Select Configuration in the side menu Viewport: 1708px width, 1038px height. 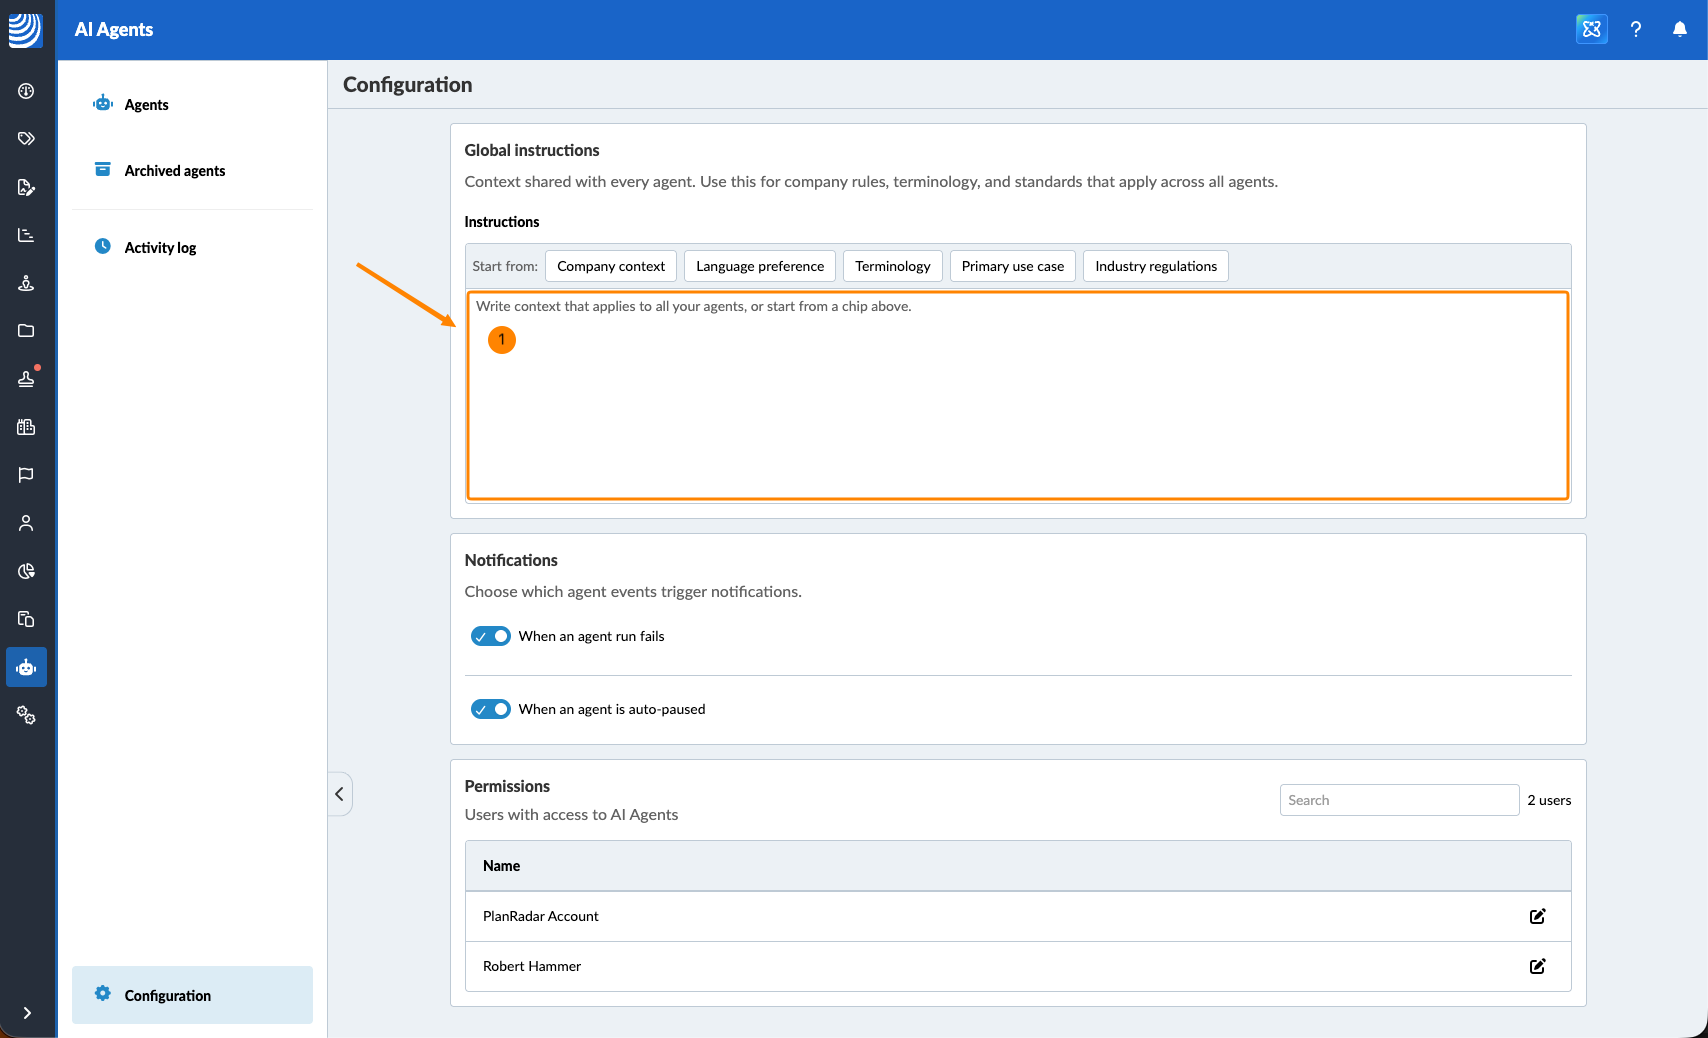coord(192,995)
